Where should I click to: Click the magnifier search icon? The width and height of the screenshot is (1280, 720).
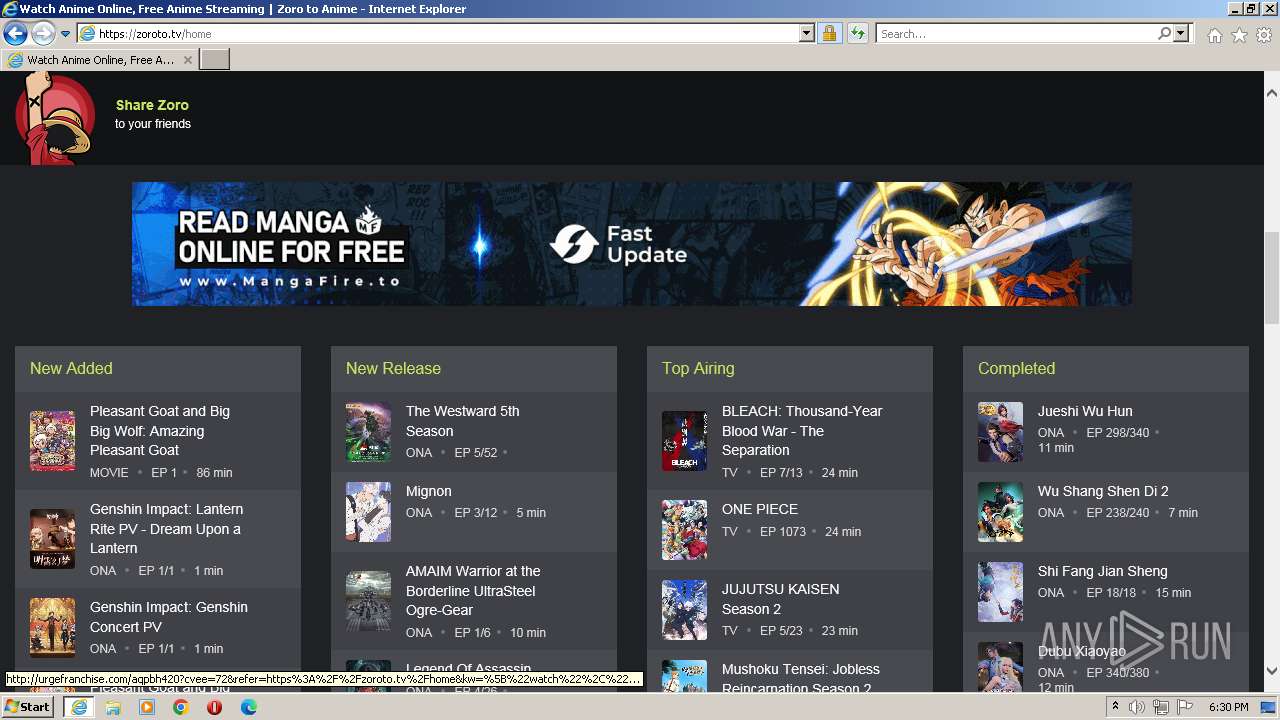(1164, 34)
